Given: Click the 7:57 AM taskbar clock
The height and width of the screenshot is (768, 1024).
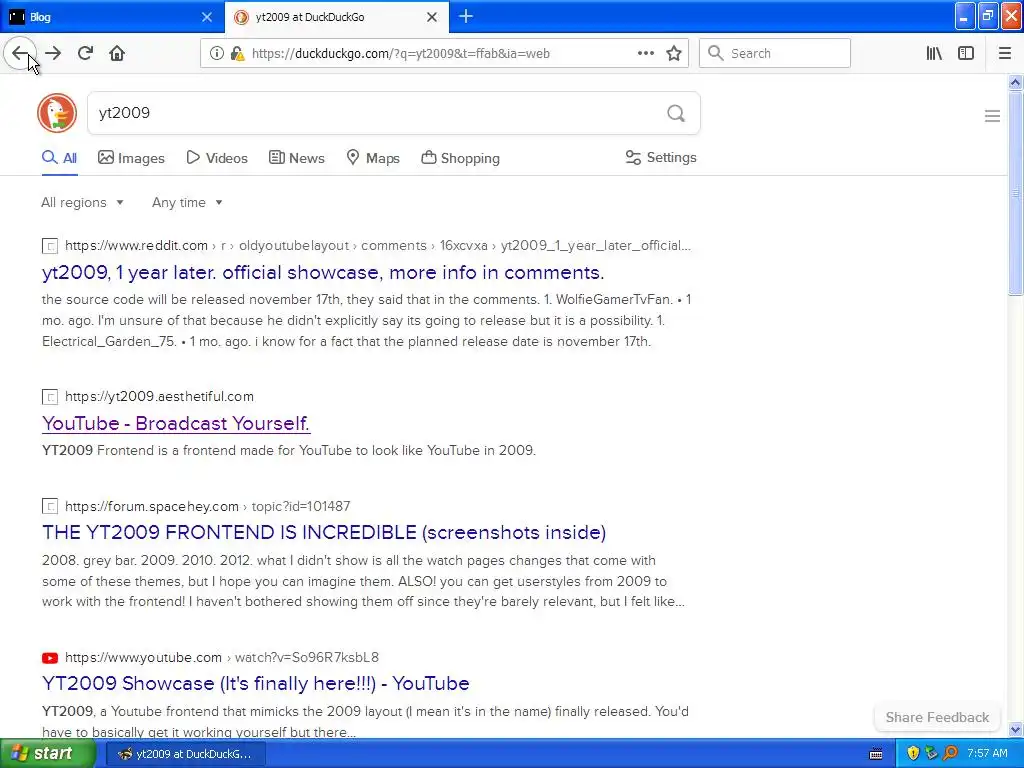Looking at the screenshot, I should click(987, 753).
